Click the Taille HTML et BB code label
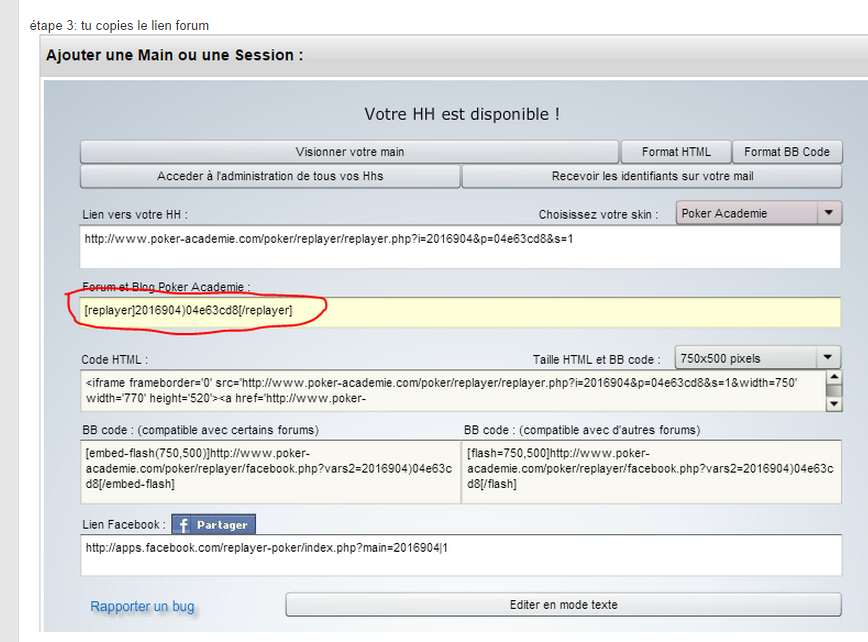Screen dimensions: 868x642 [597, 360]
